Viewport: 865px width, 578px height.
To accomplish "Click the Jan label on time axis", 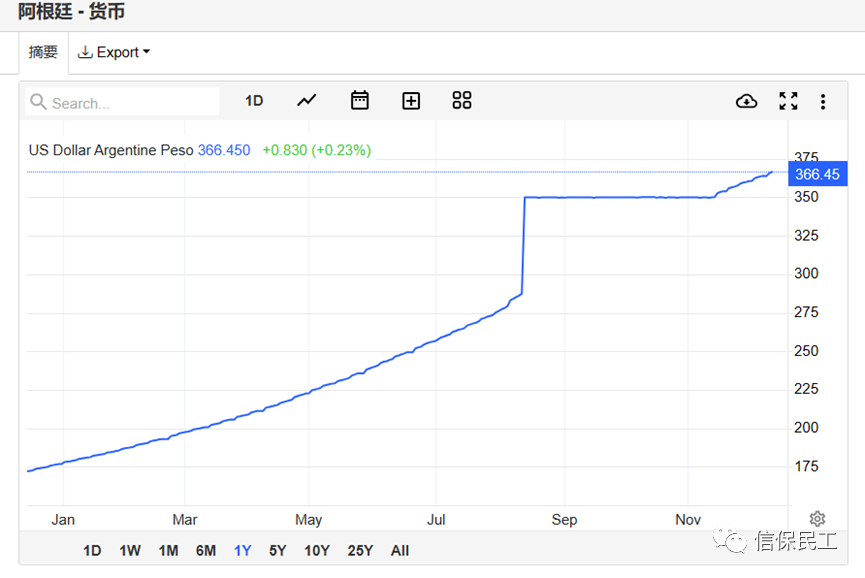I will pos(63,520).
